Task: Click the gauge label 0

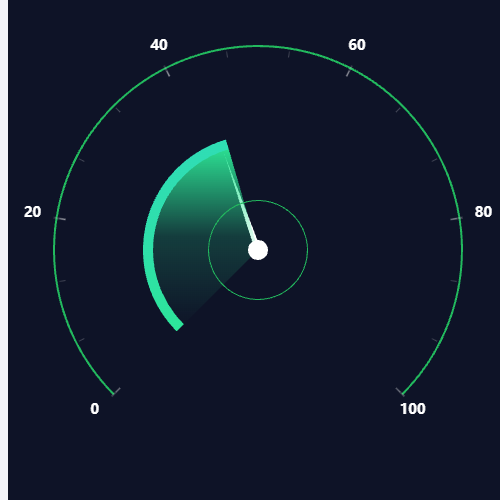Action: [x=95, y=408]
